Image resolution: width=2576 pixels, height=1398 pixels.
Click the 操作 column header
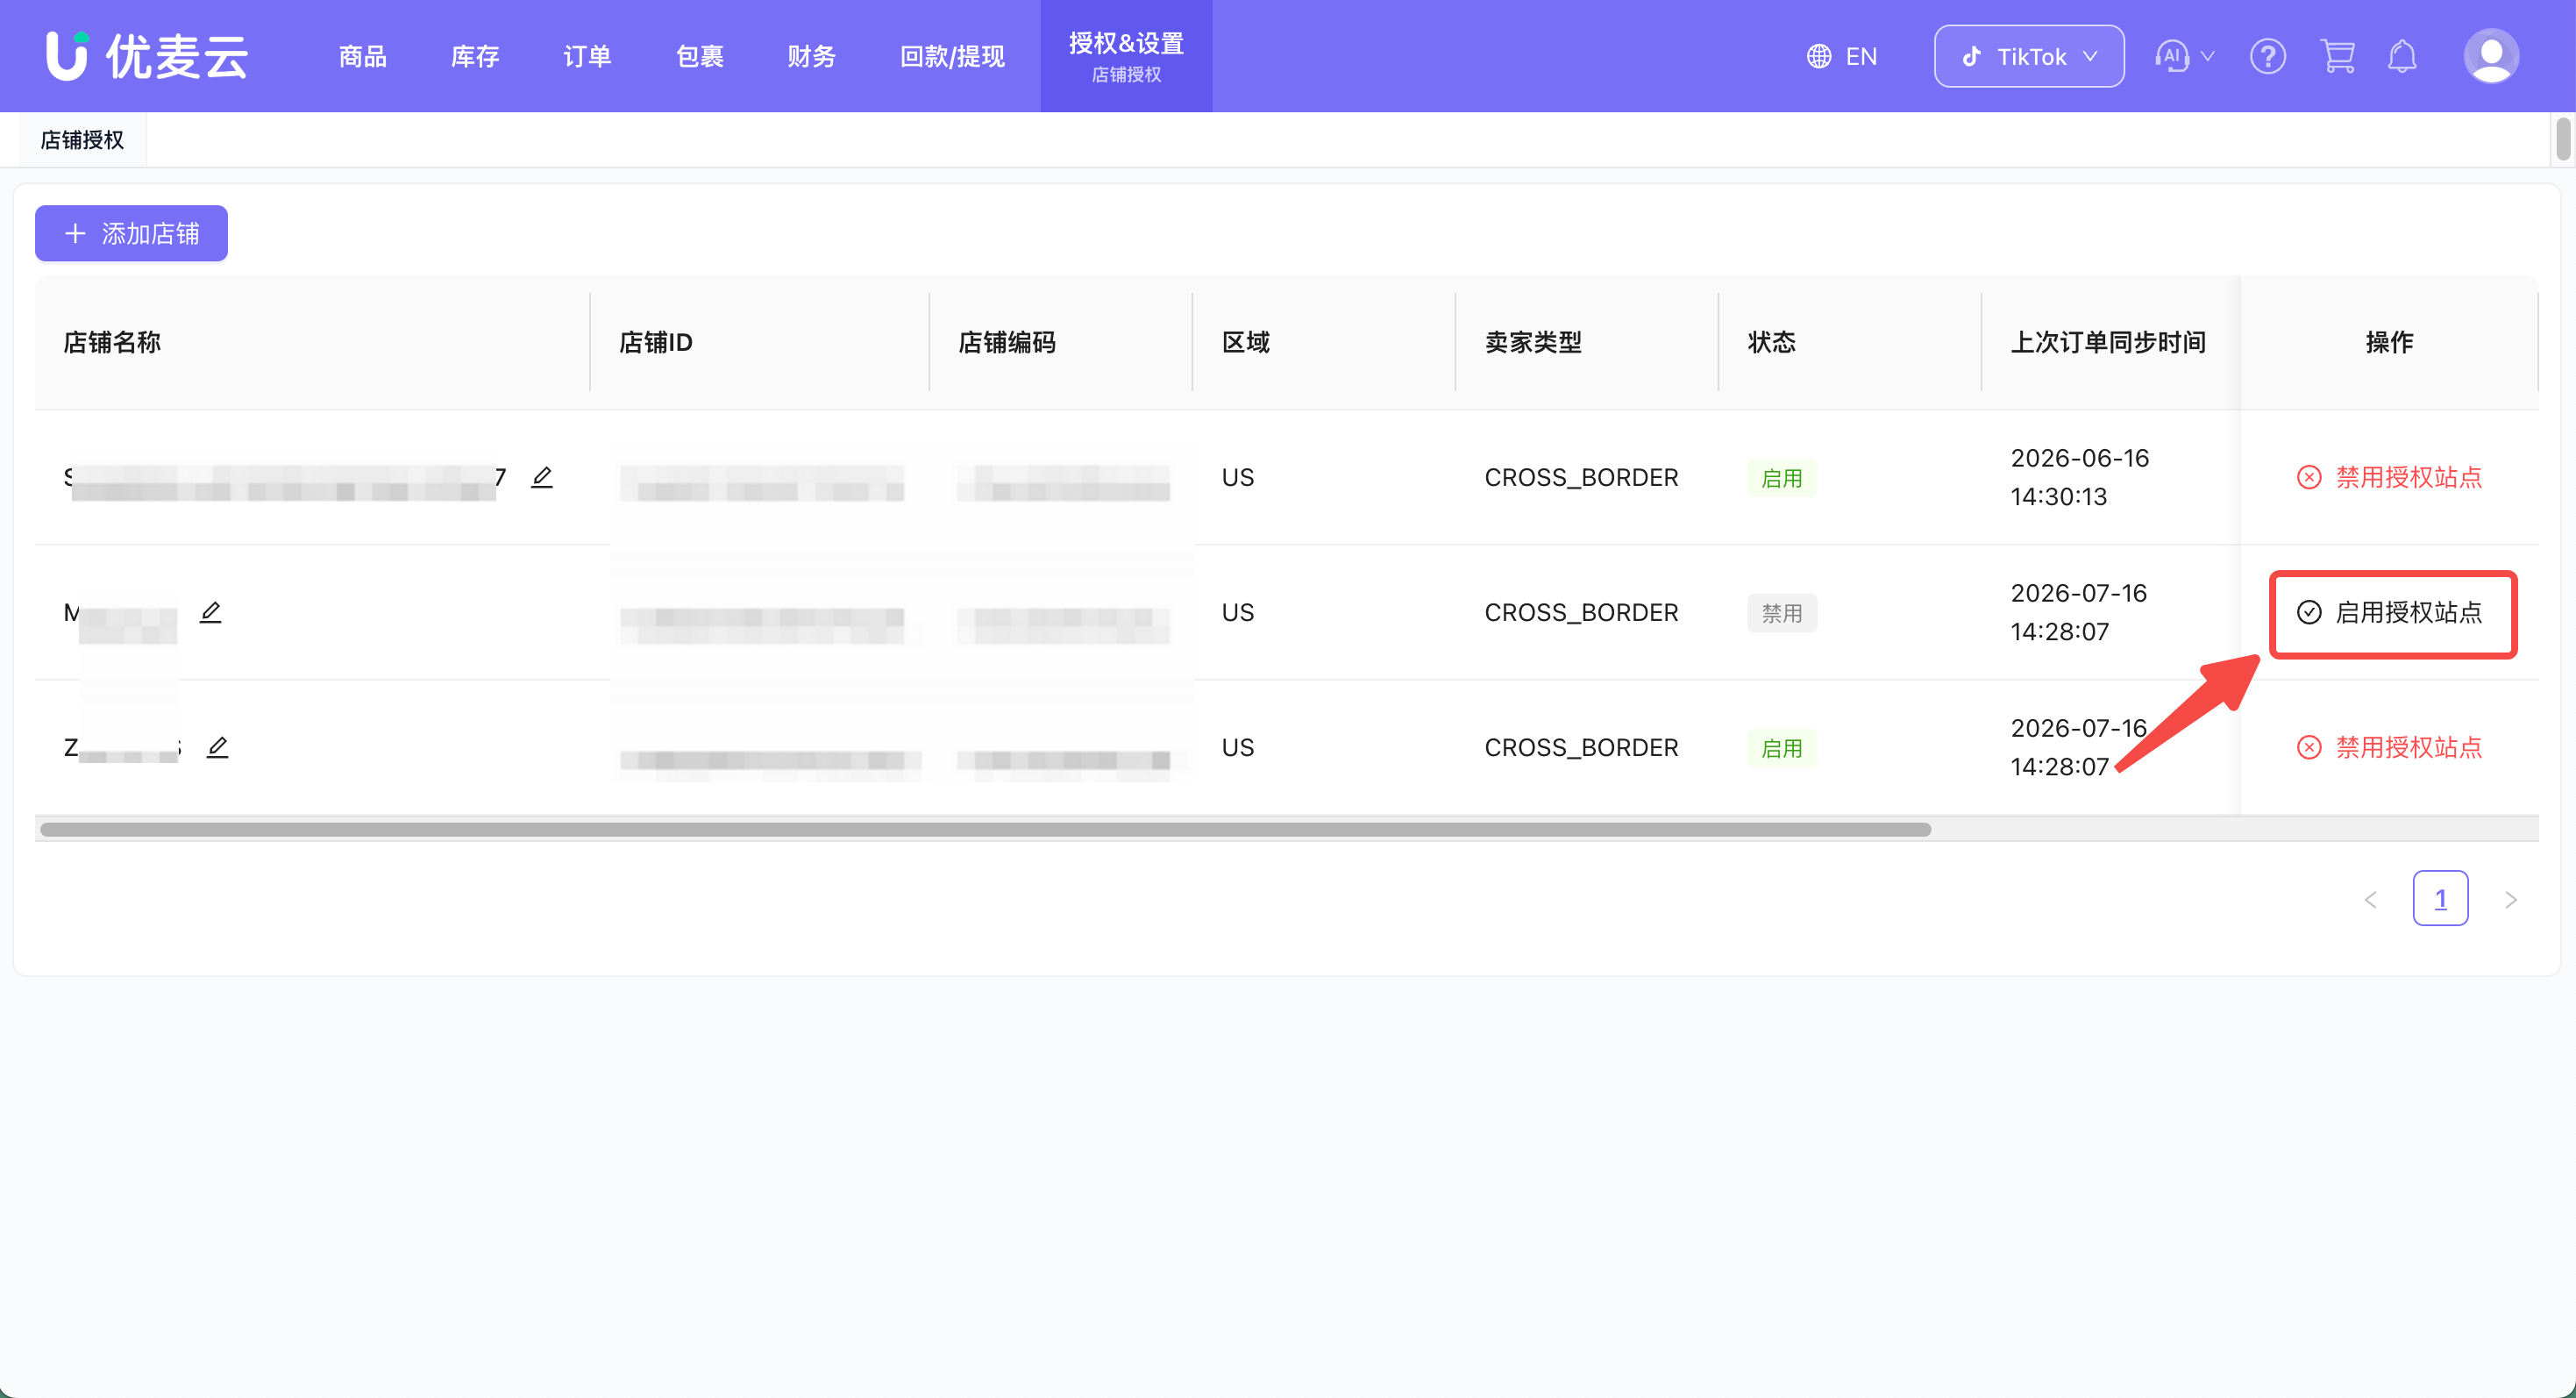2389,342
